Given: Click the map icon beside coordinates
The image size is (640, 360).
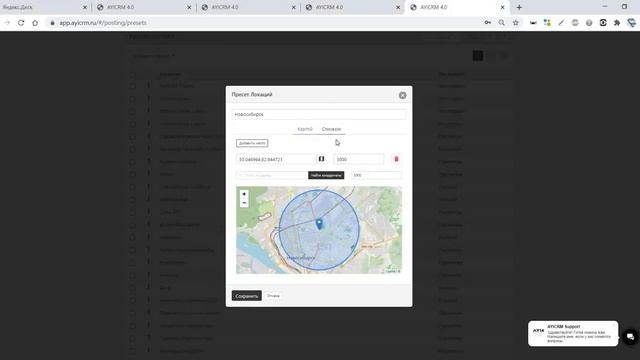Looking at the screenshot, I should [322, 159].
